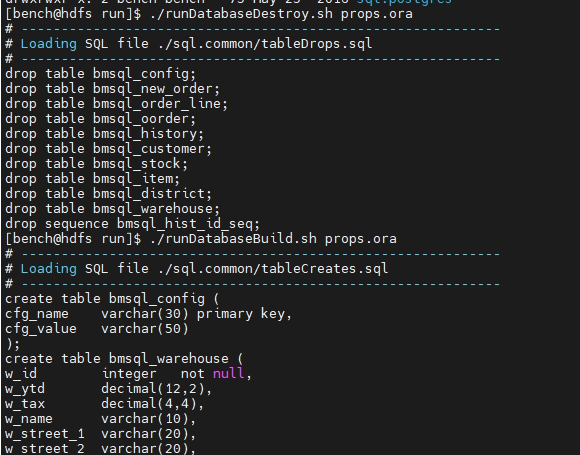Screen dimensions: 580x455
Task: Click the drop table bmsql_customer line
Action: point(108,149)
